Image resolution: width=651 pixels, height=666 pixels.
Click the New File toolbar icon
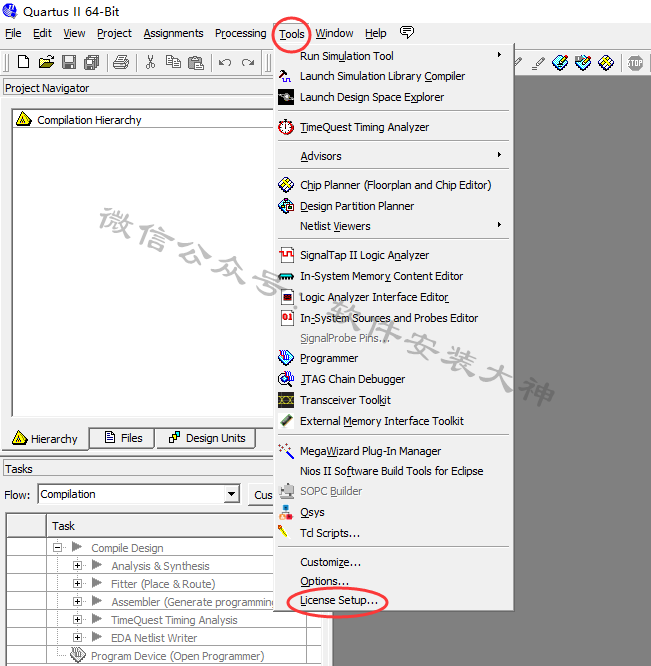(23, 62)
